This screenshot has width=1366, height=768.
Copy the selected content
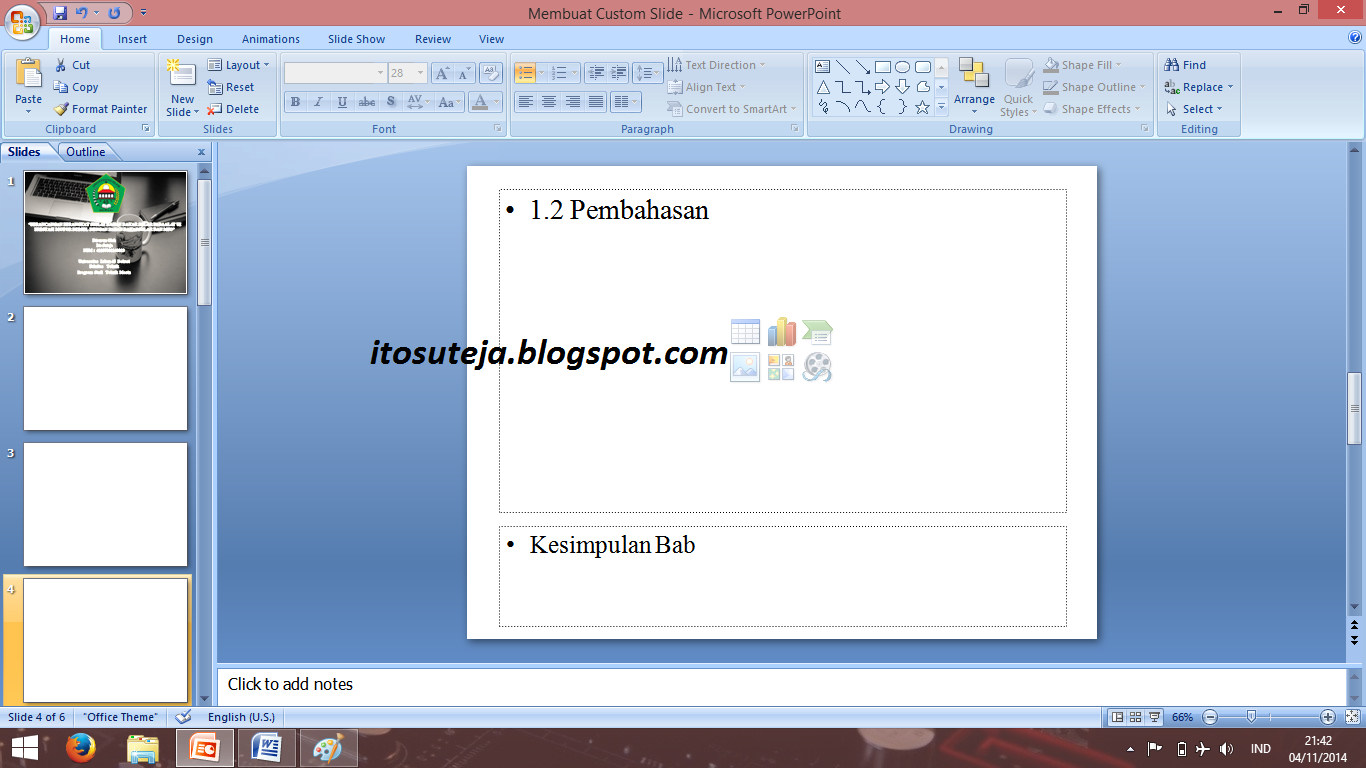[x=76, y=87]
